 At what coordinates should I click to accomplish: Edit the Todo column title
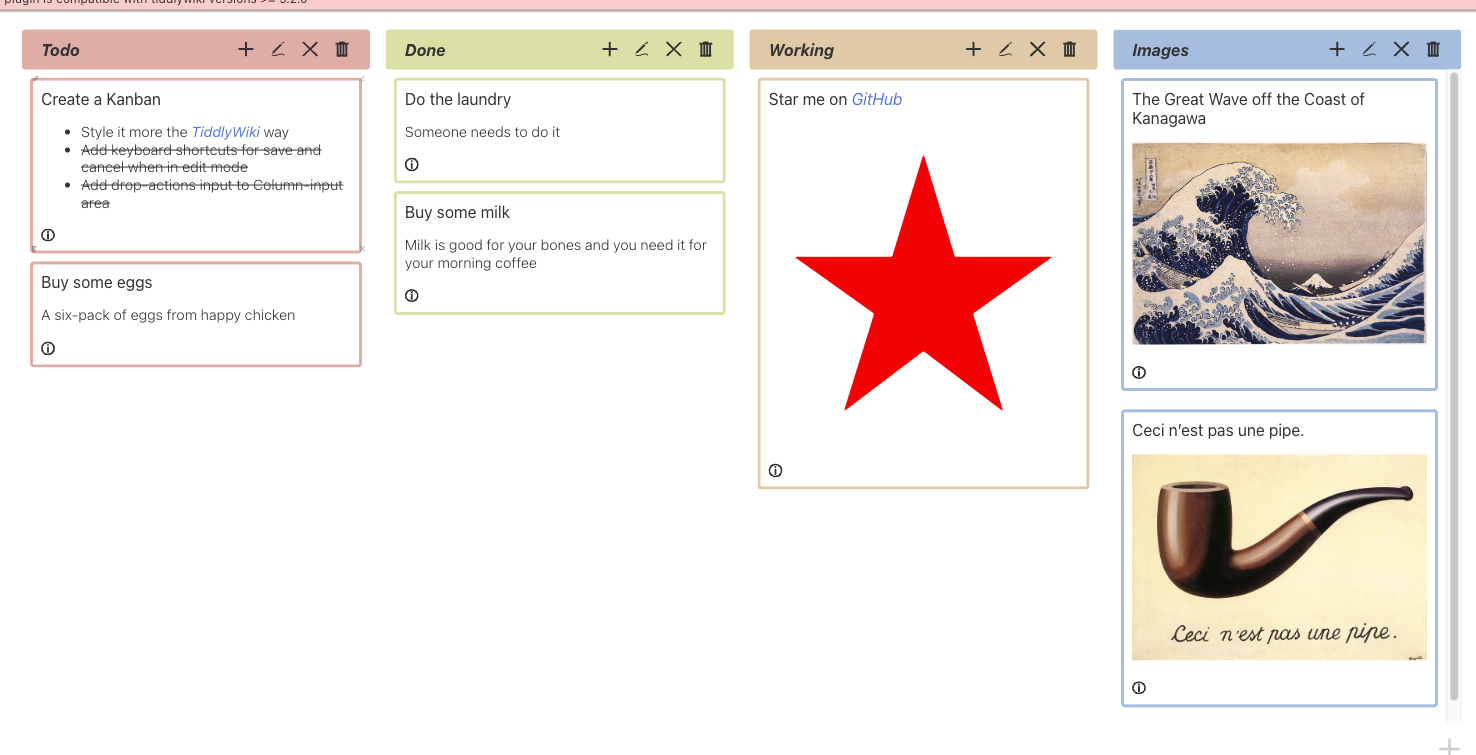278,49
